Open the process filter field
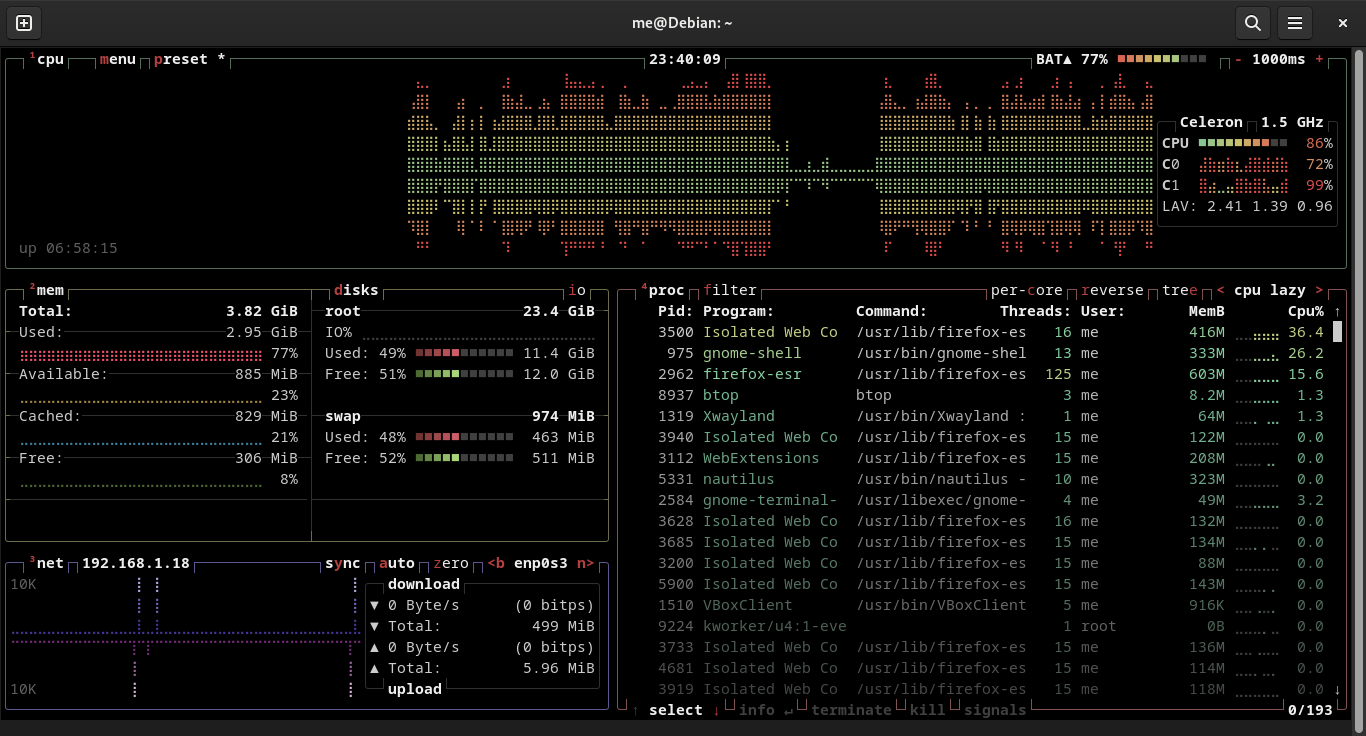The width and height of the screenshot is (1366, 736). (x=729, y=290)
